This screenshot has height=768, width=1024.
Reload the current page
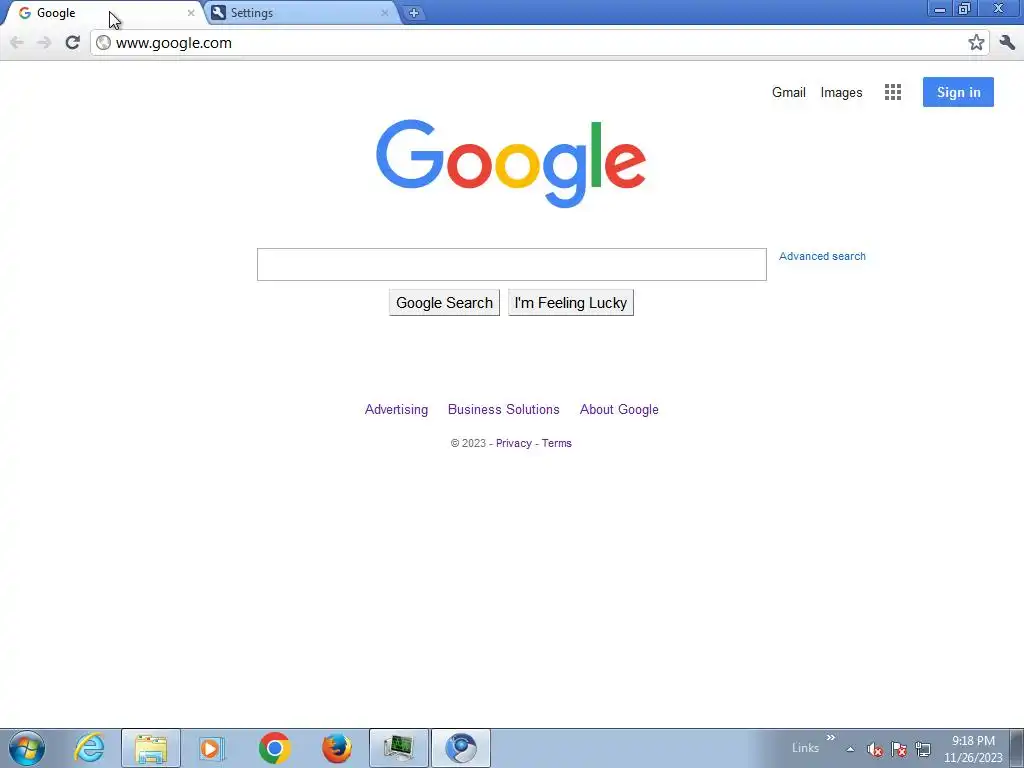72,43
